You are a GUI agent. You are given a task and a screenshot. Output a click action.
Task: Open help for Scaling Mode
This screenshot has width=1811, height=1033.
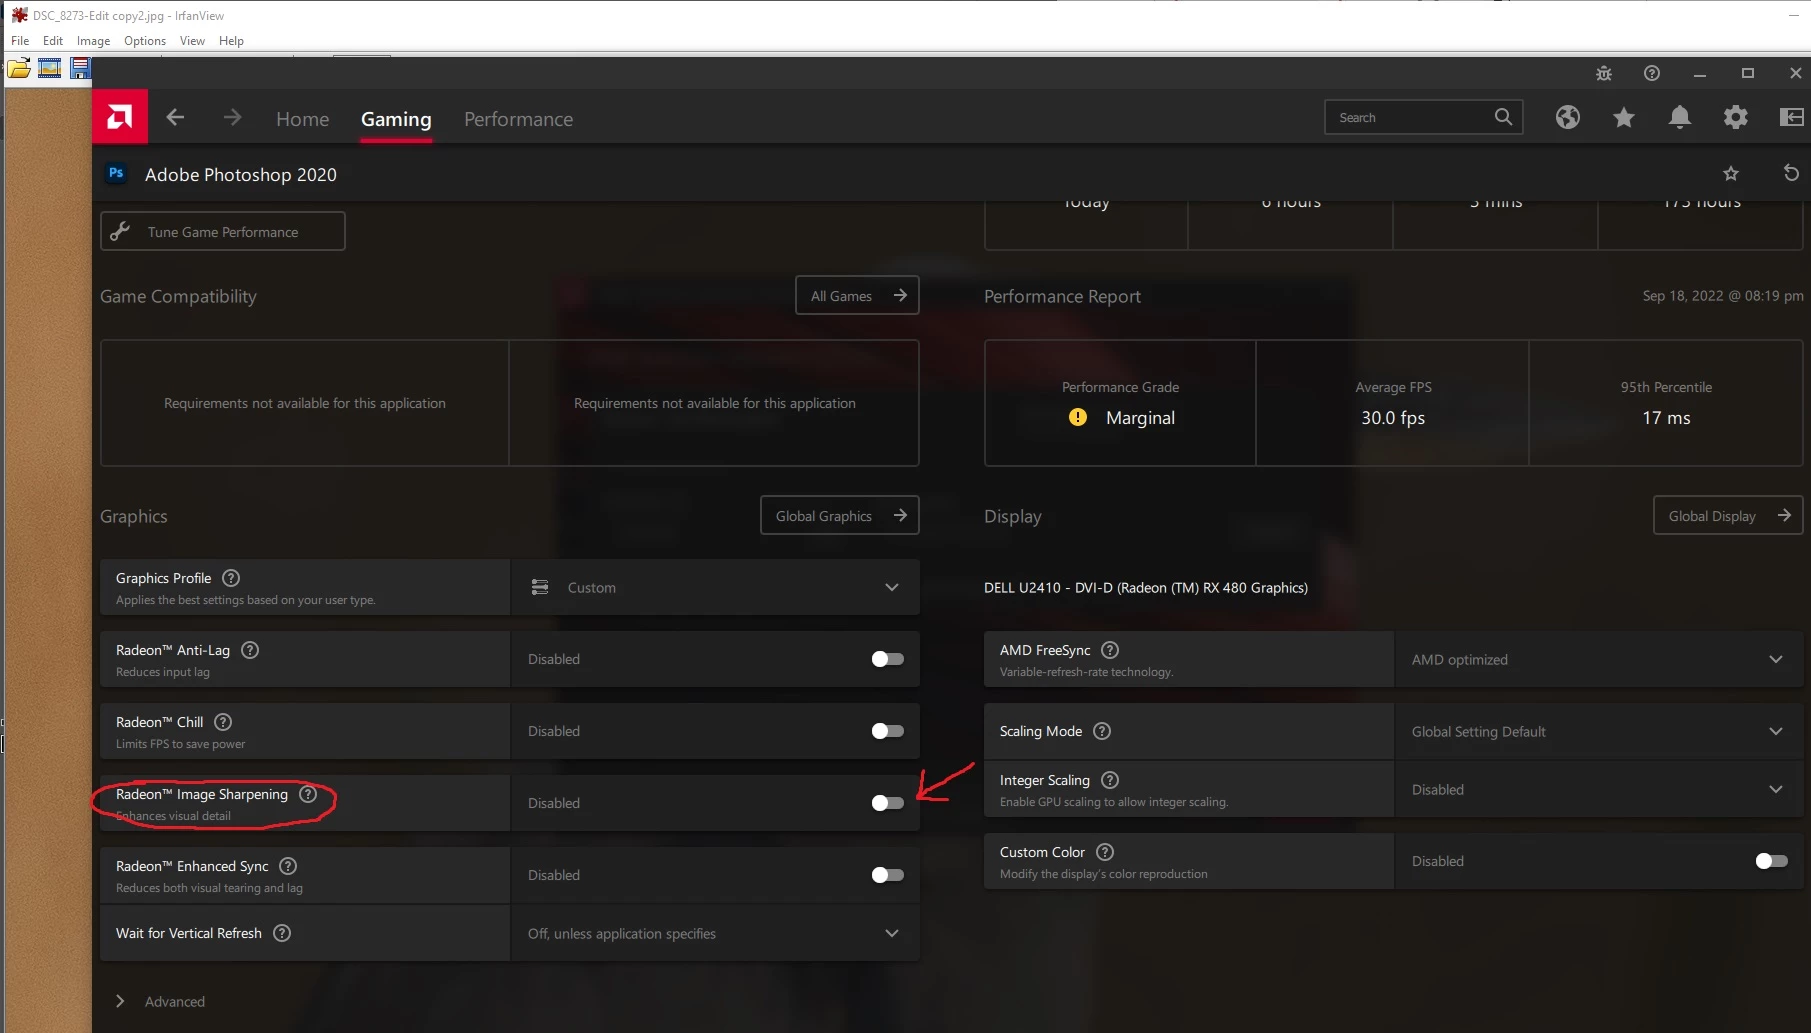pos(1102,731)
